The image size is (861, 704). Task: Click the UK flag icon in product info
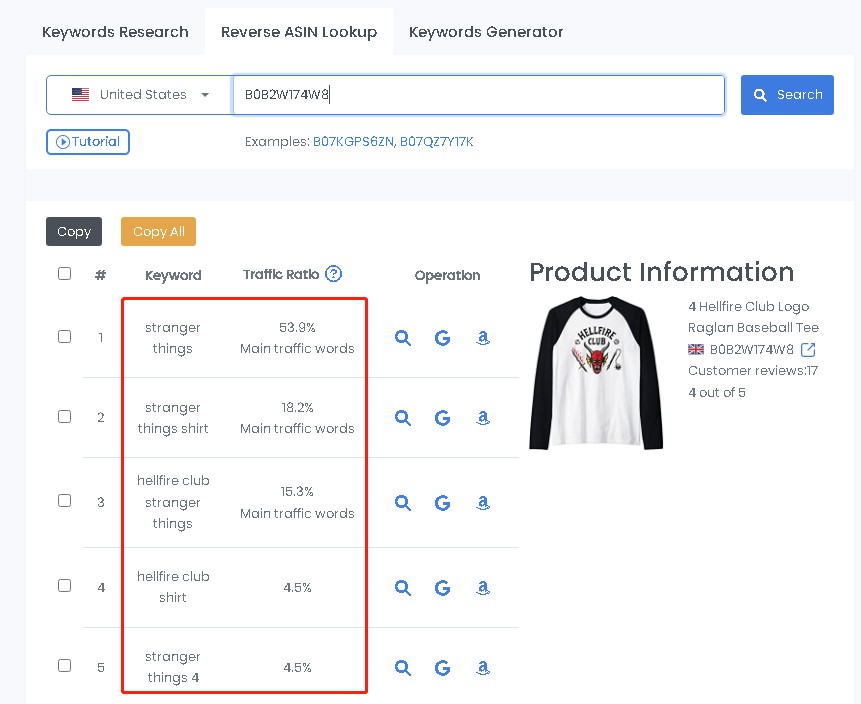pos(696,349)
